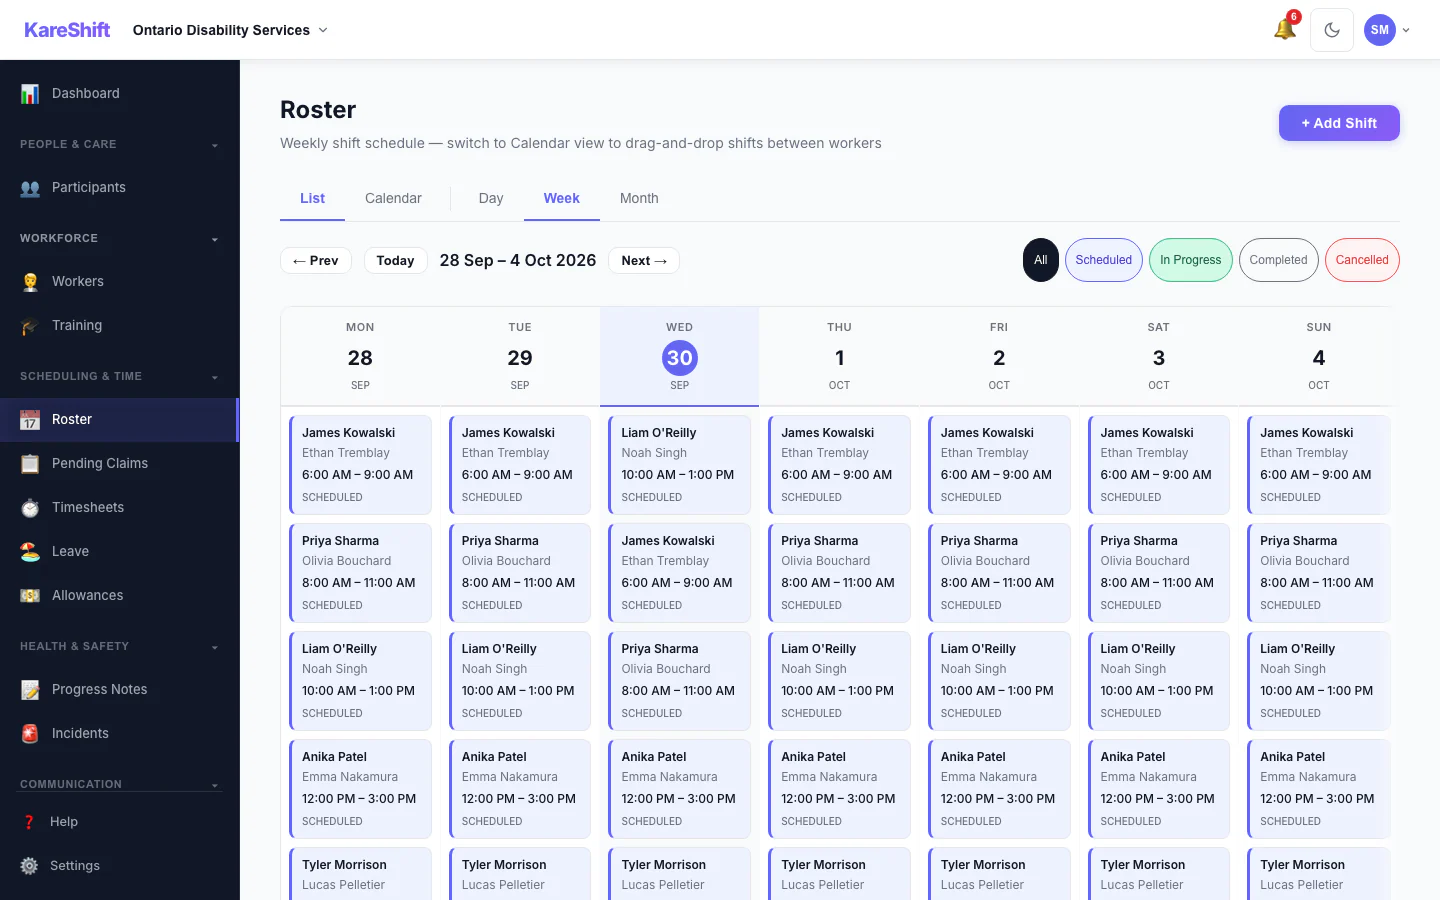Click the Training graduation cap icon
Screen dimensions: 1440x900
coord(30,326)
